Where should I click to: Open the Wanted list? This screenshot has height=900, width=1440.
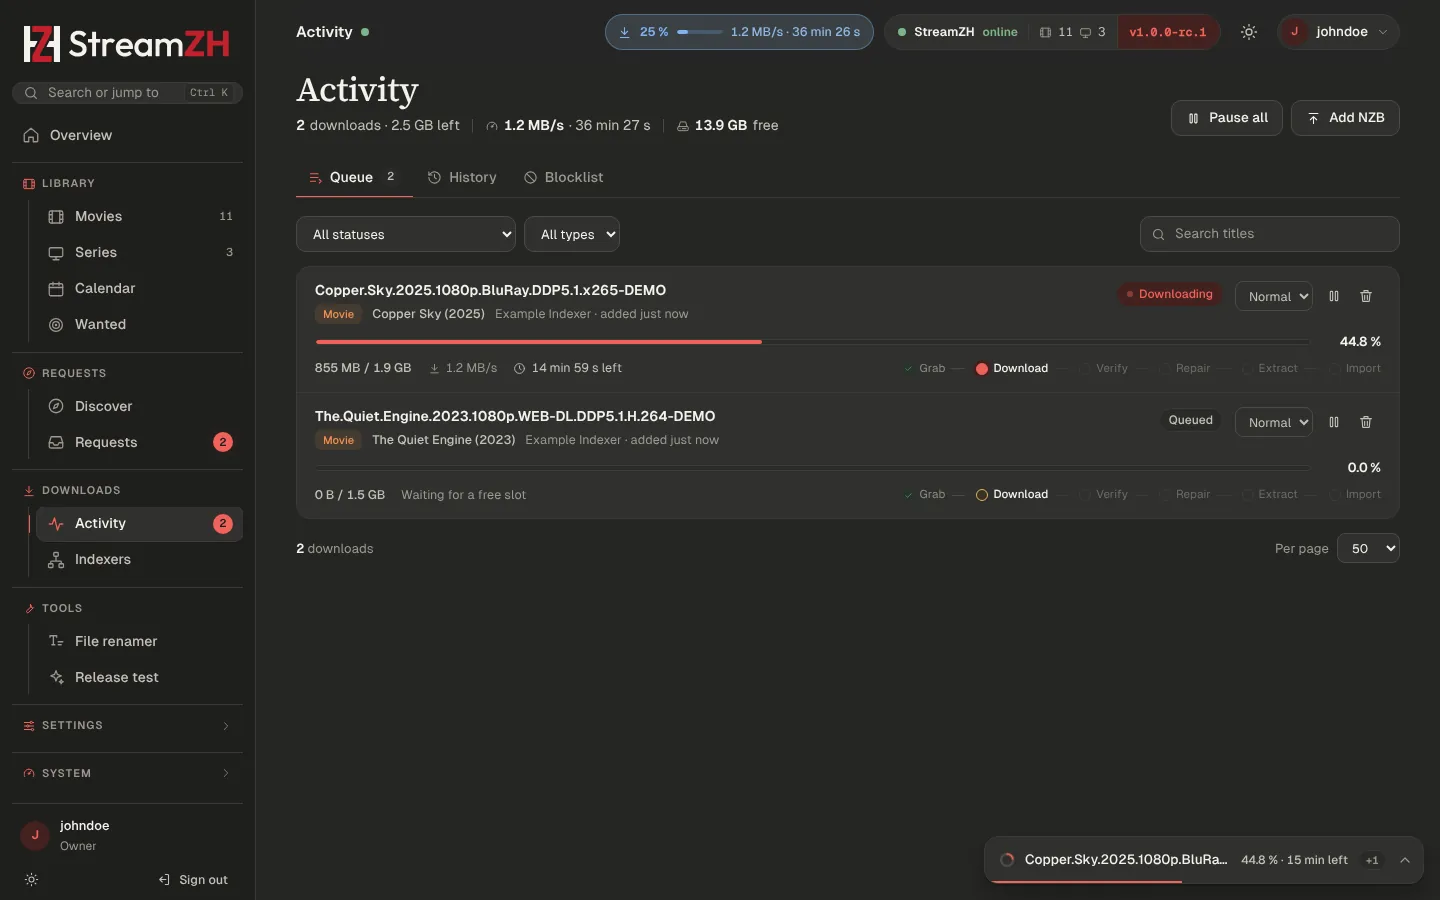(140, 324)
